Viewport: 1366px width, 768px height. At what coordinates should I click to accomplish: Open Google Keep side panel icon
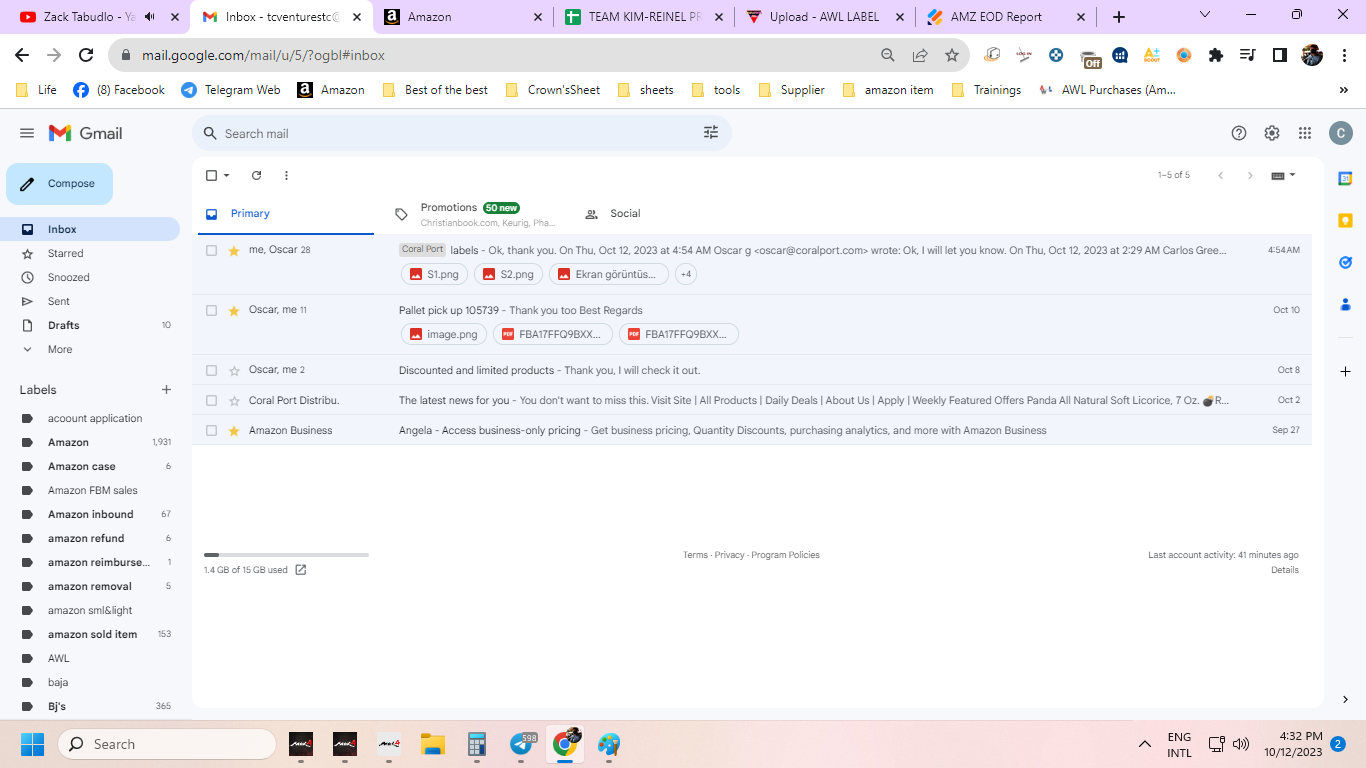point(1345,220)
